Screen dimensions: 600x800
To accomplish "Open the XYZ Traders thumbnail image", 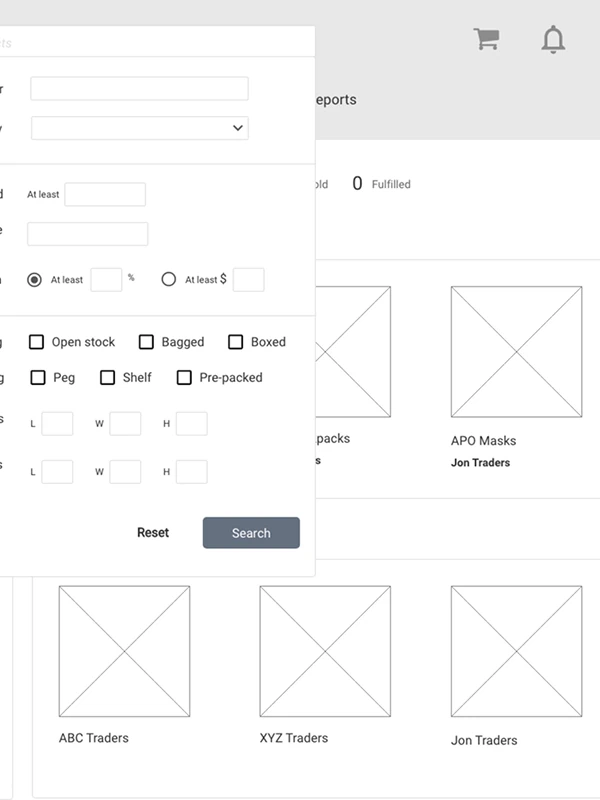I will point(325,651).
